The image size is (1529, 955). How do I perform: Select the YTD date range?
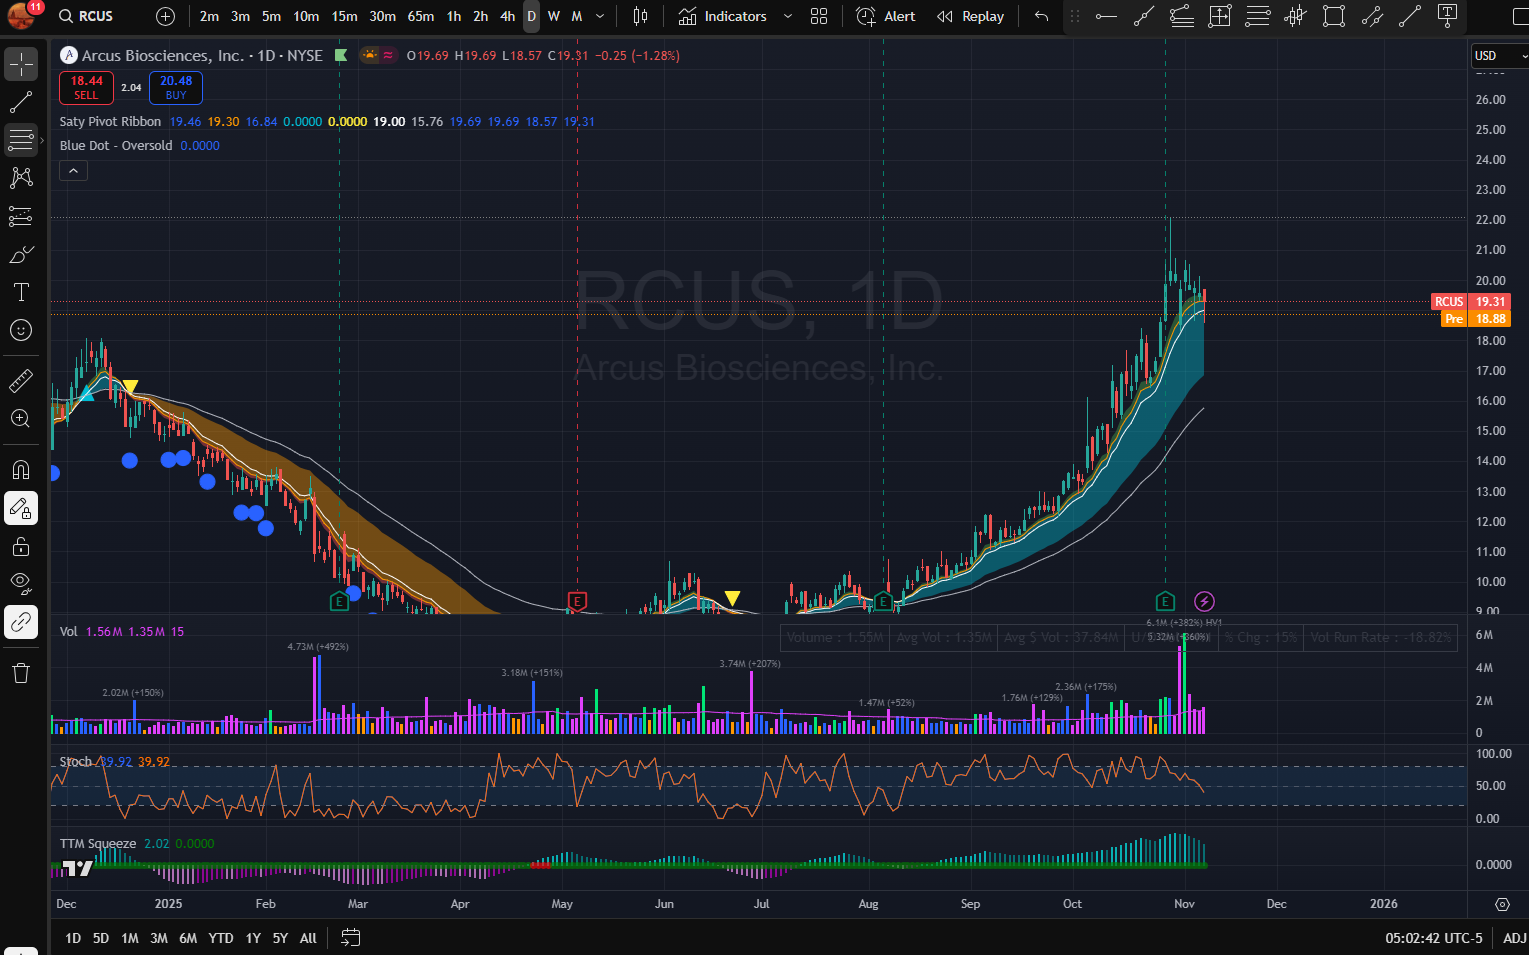click(221, 938)
